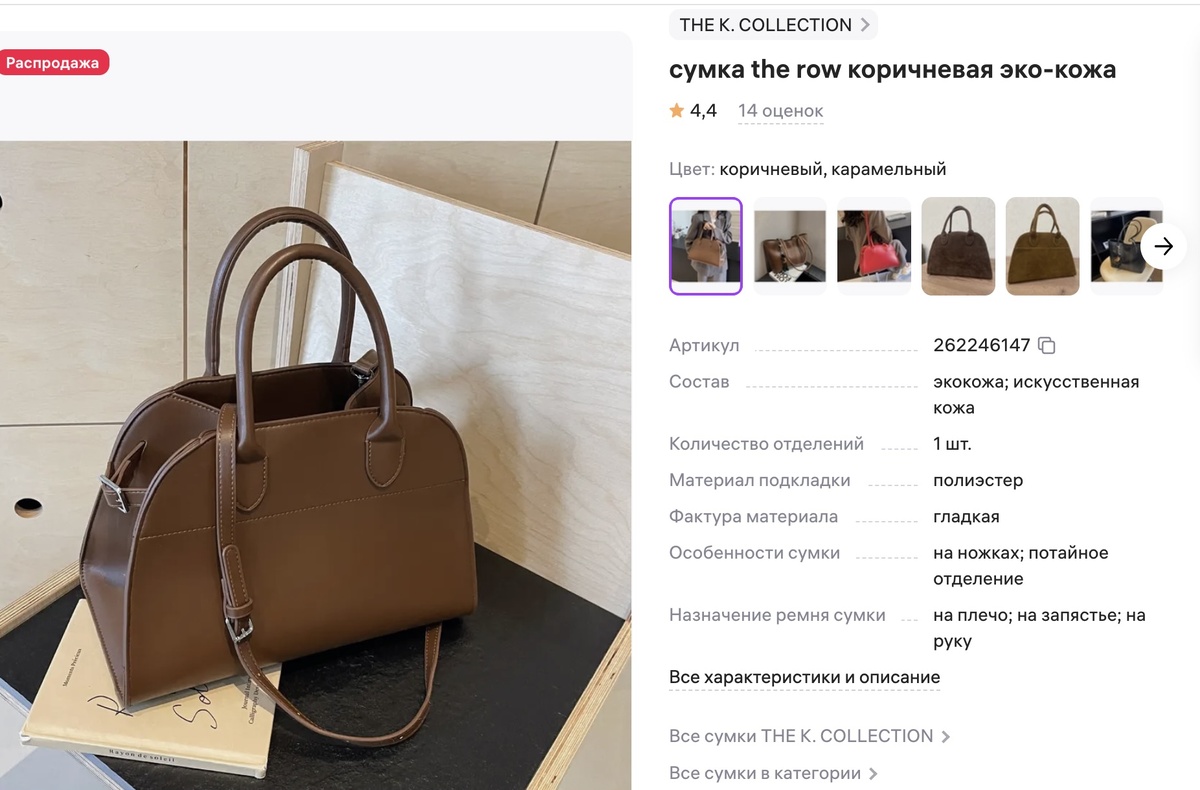Select the second brown tote thumbnail

[x=790, y=246]
